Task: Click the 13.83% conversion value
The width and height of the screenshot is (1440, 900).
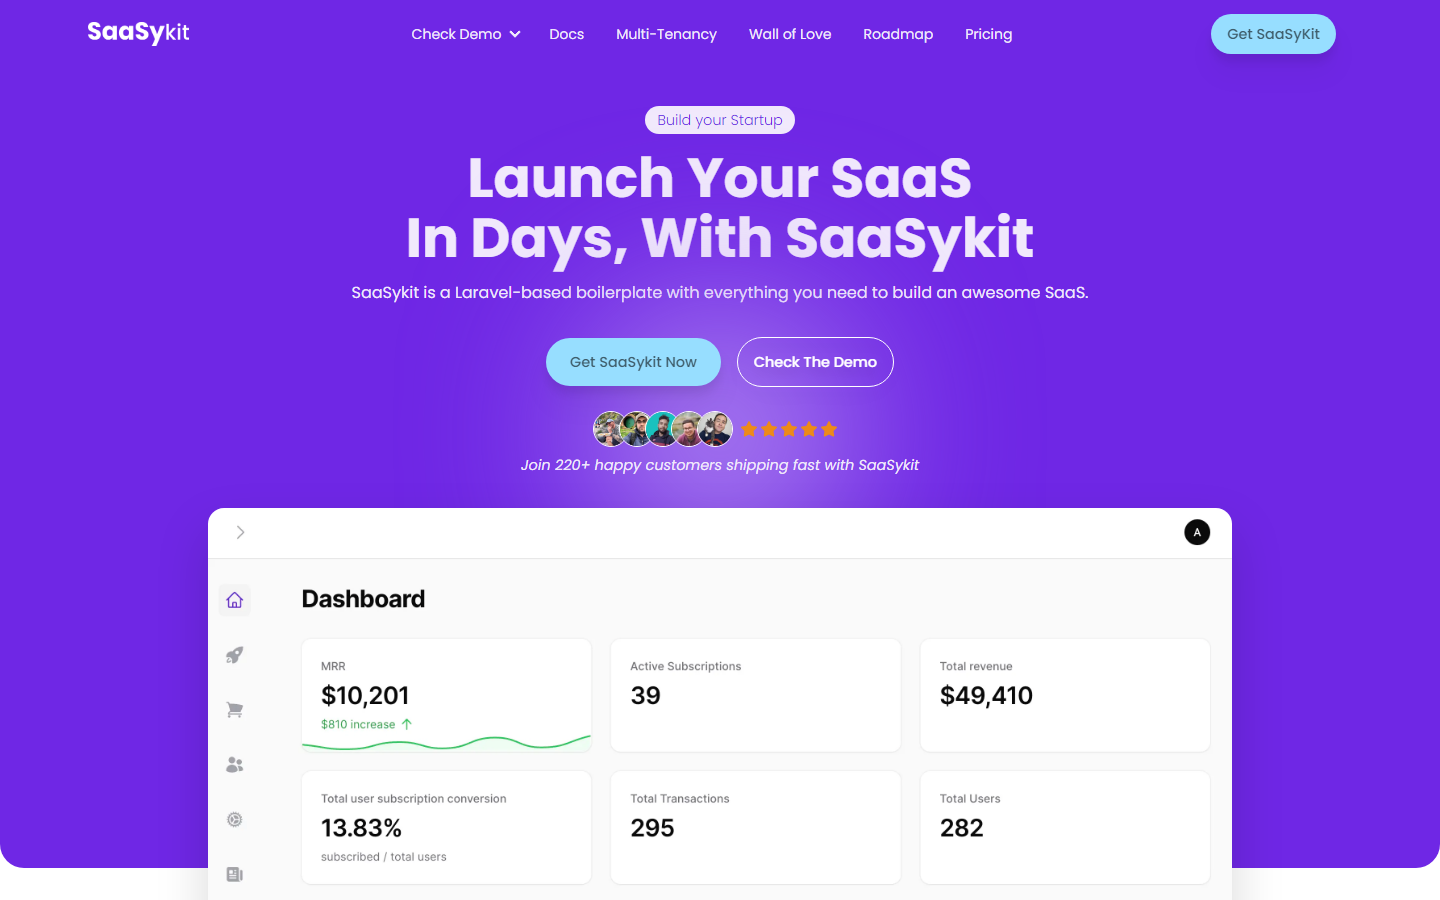Action: (361, 828)
